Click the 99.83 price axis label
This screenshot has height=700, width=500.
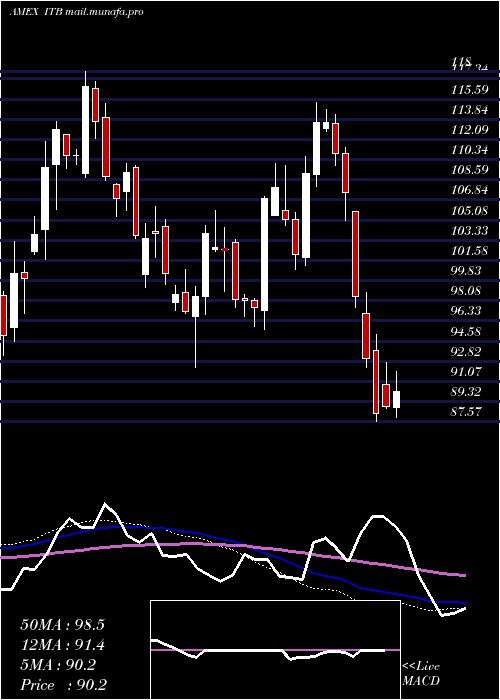(x=466, y=271)
